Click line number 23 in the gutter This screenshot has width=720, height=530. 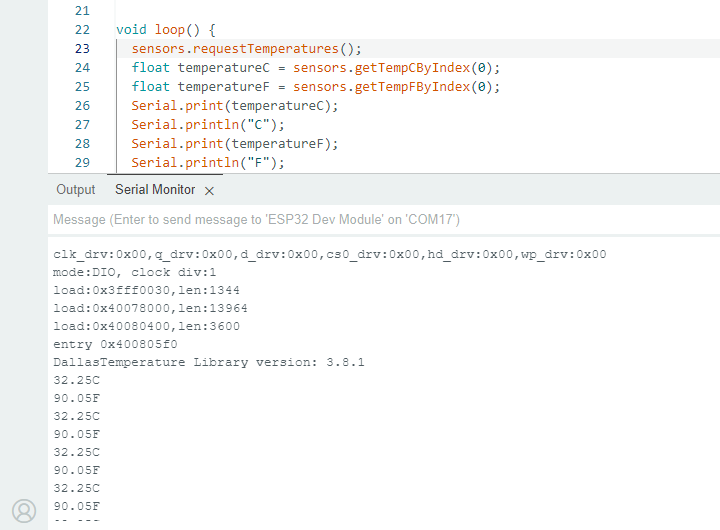(82, 49)
